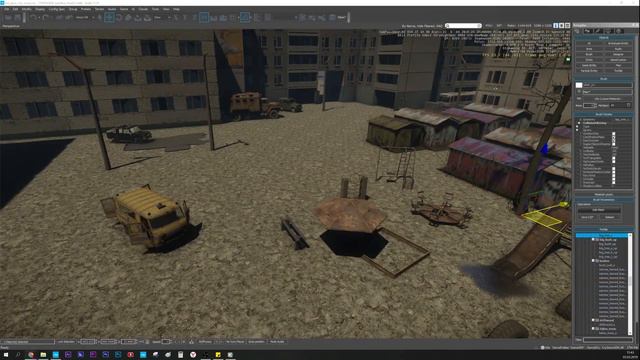Click the Use Custom Material button
The height and width of the screenshot is (360, 640).
click(x=607, y=99)
